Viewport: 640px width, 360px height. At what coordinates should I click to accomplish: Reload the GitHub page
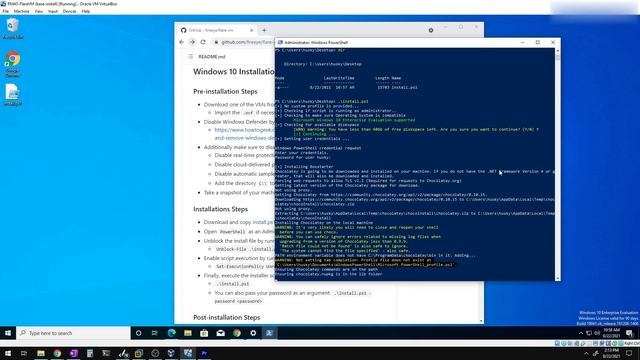[203, 42]
